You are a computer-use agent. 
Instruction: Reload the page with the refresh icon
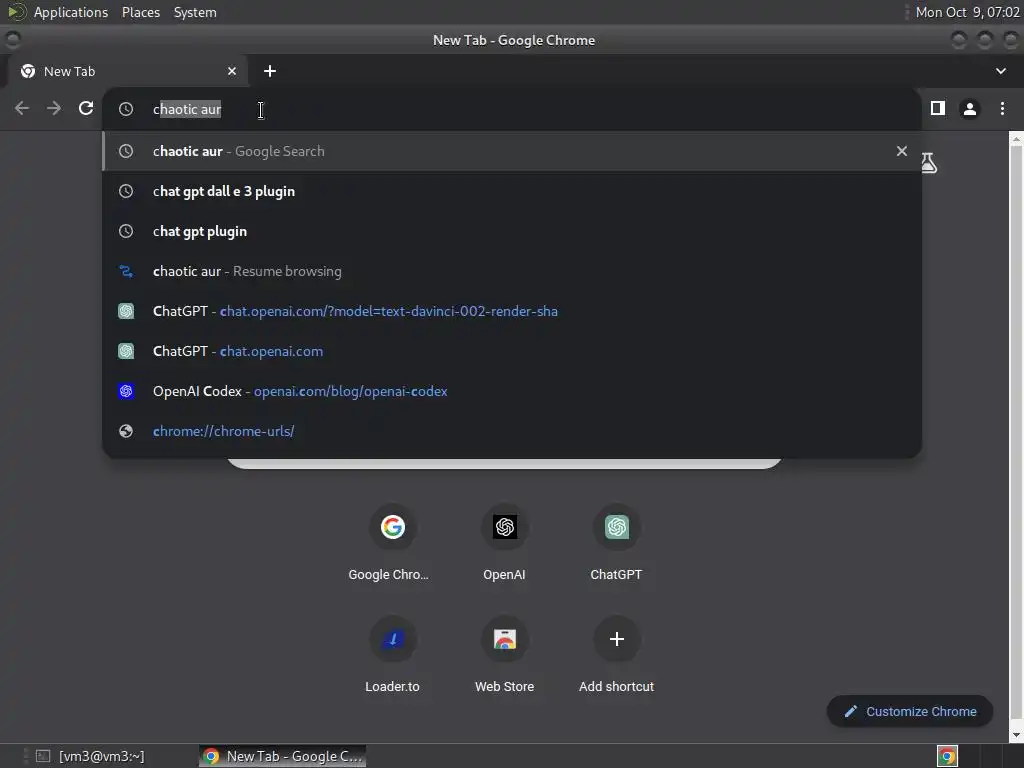(x=86, y=108)
